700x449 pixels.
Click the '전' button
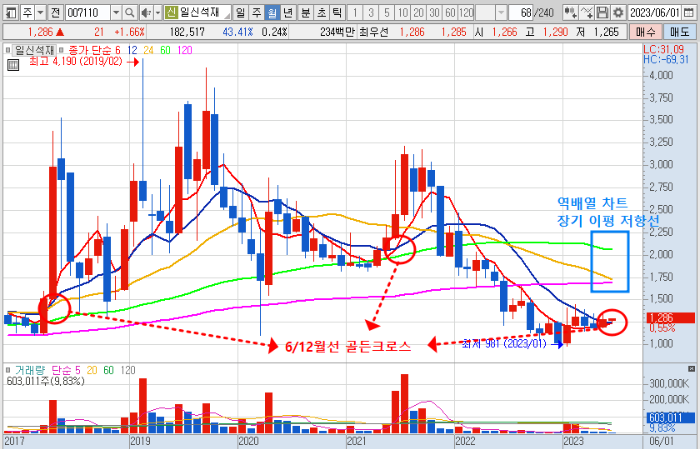click(55, 12)
